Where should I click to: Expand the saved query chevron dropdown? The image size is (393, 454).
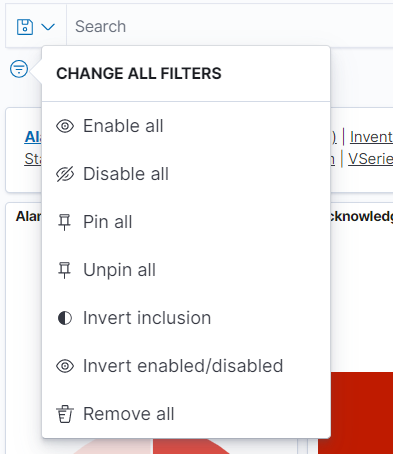pos(48,27)
